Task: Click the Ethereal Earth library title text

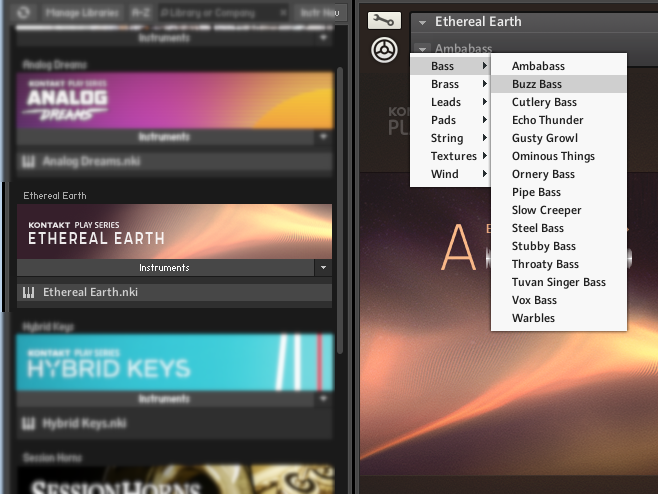Action: coord(55,196)
